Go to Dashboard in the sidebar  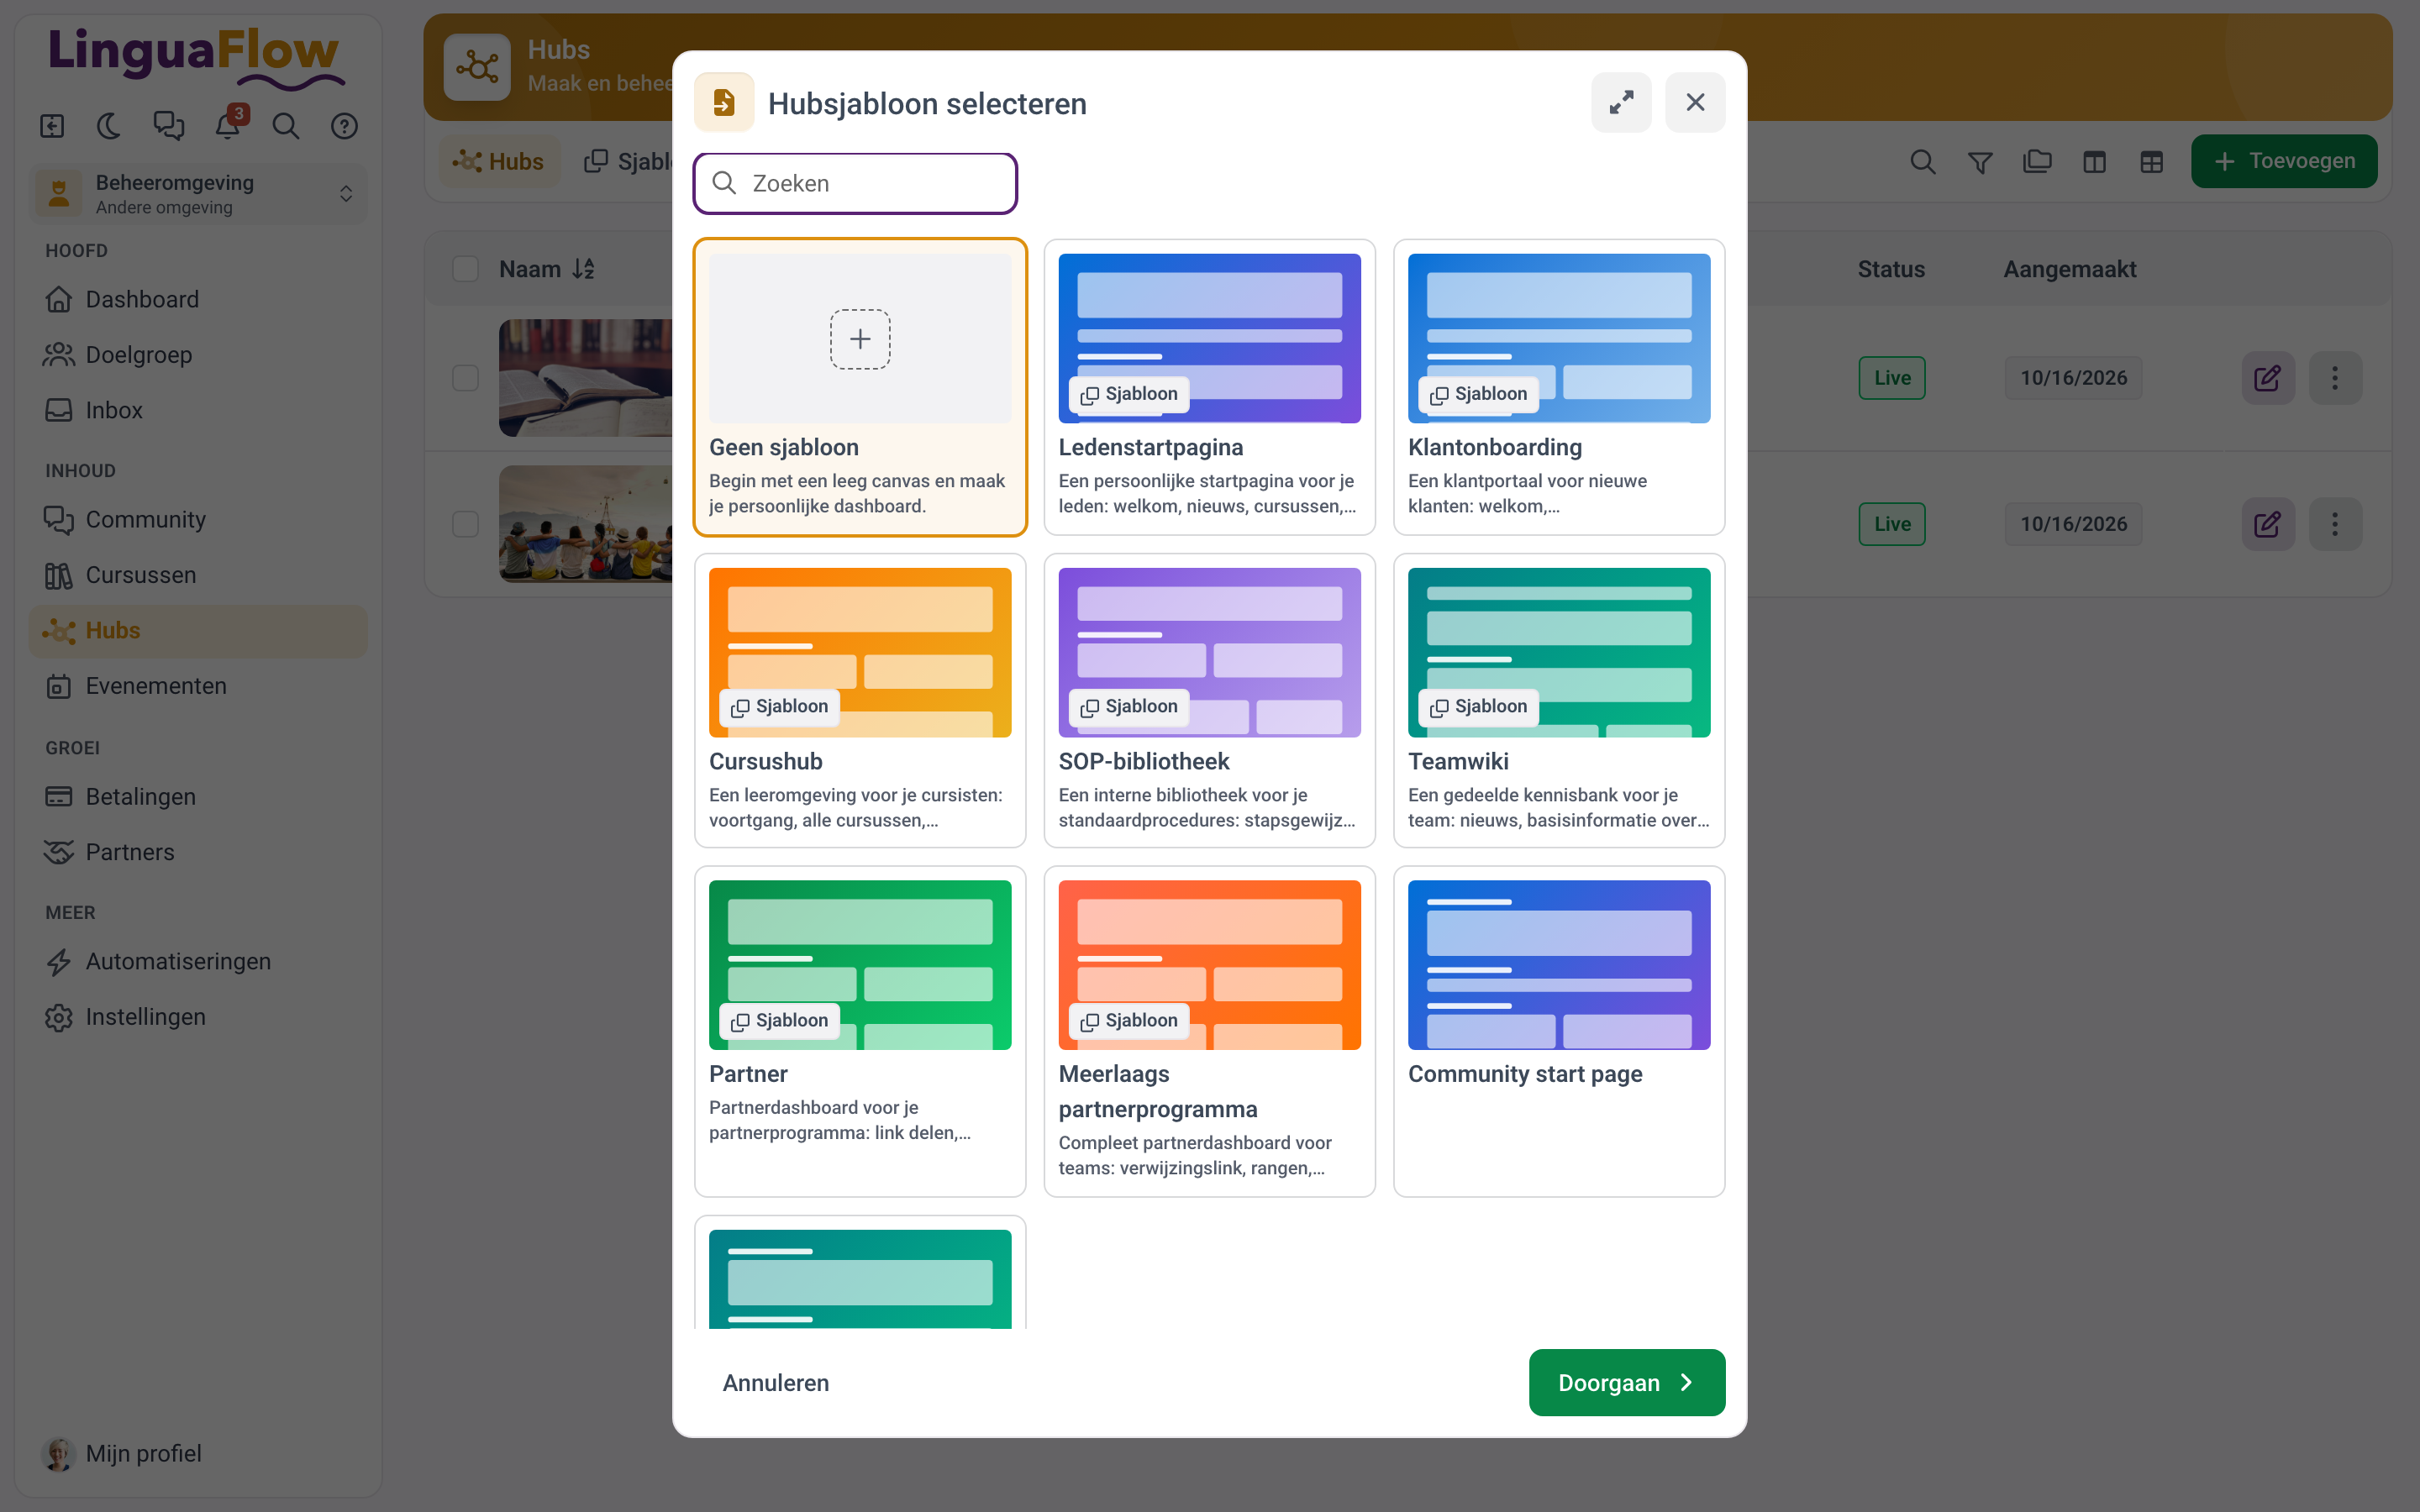[x=198, y=299]
